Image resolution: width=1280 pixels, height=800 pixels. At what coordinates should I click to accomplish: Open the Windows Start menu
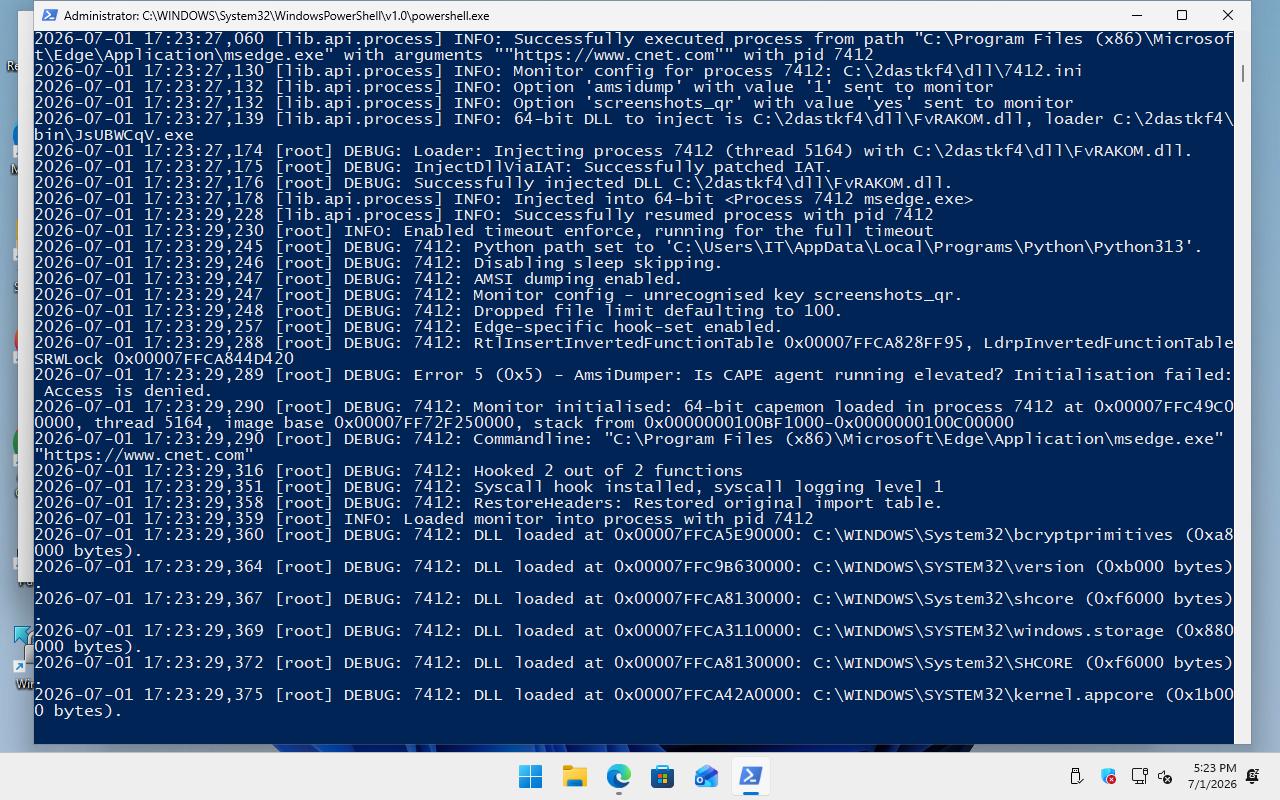click(530, 776)
